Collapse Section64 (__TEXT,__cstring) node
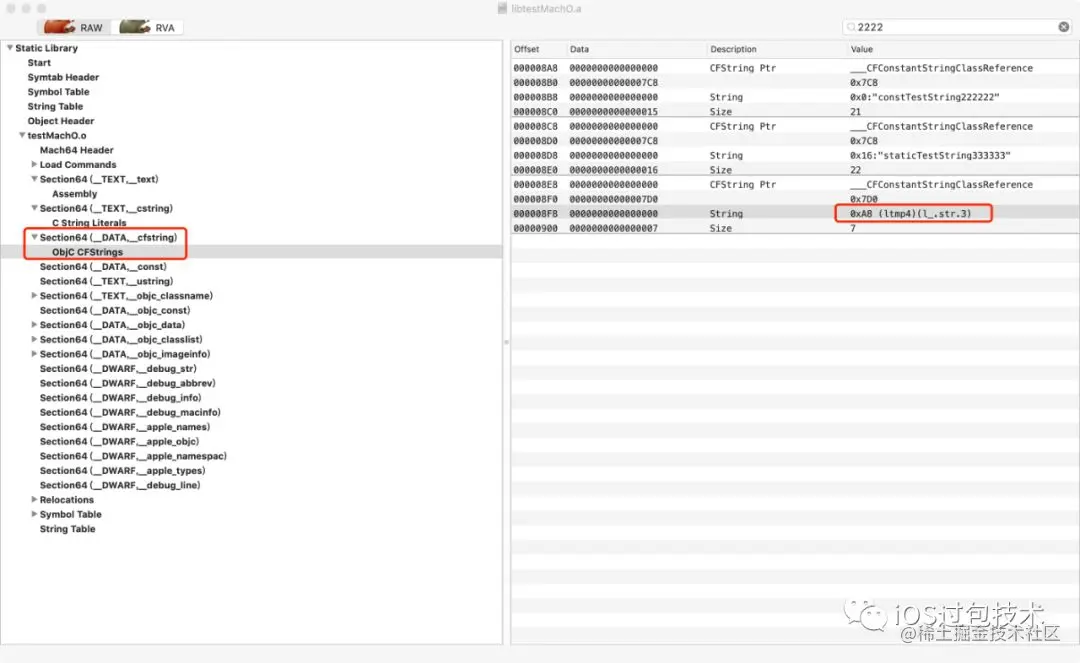This screenshot has width=1080, height=663. (34, 208)
